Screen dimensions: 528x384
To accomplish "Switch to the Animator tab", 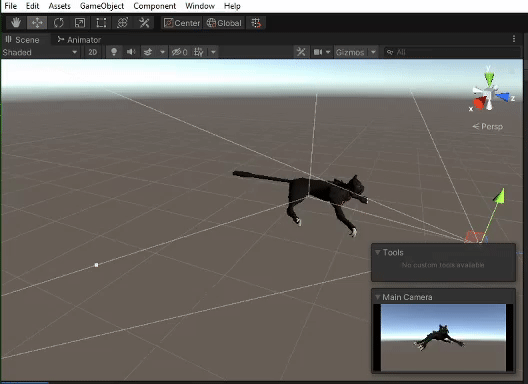I will click(79, 40).
